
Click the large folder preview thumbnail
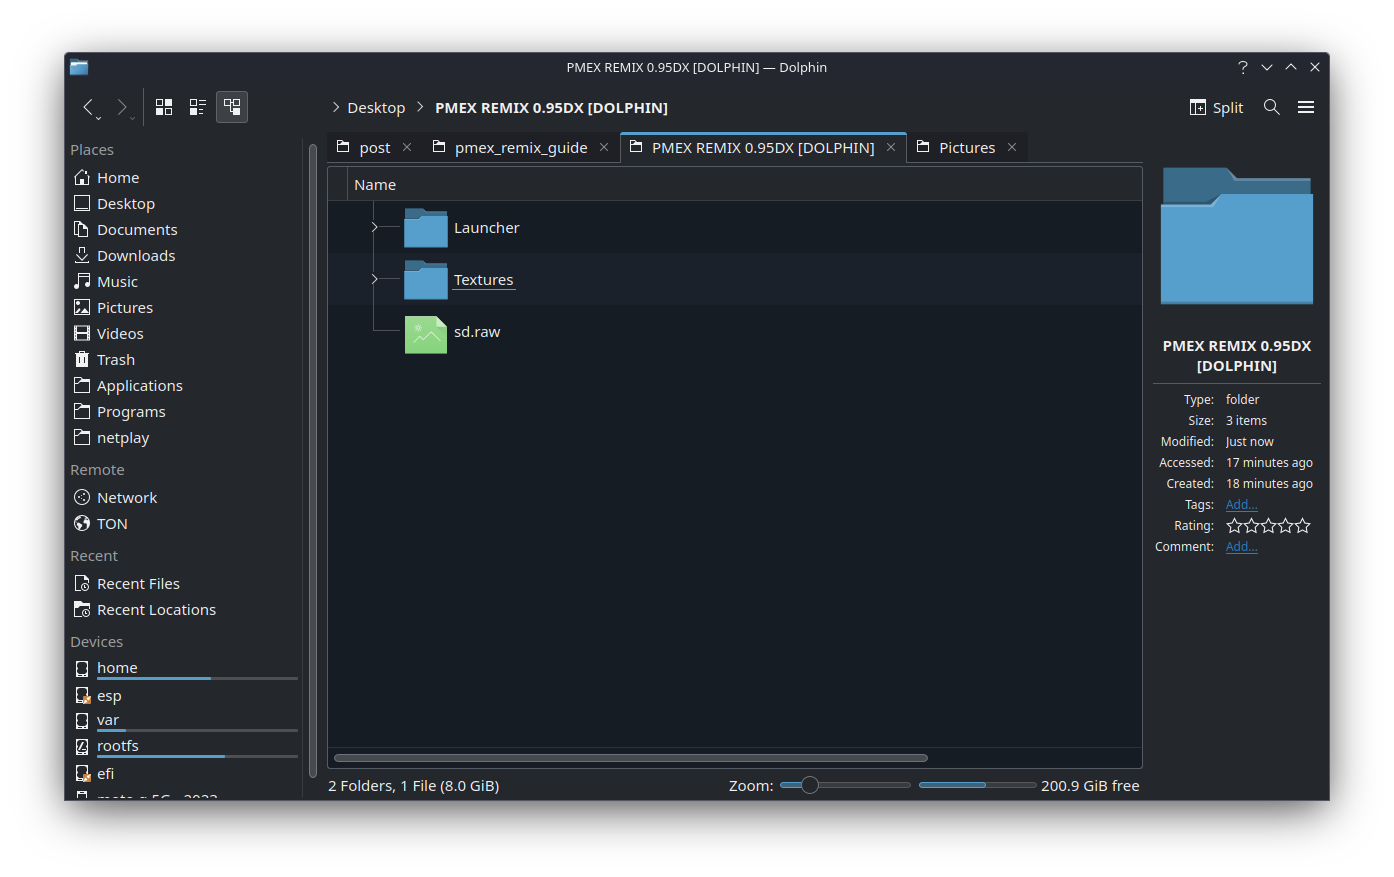click(1237, 236)
